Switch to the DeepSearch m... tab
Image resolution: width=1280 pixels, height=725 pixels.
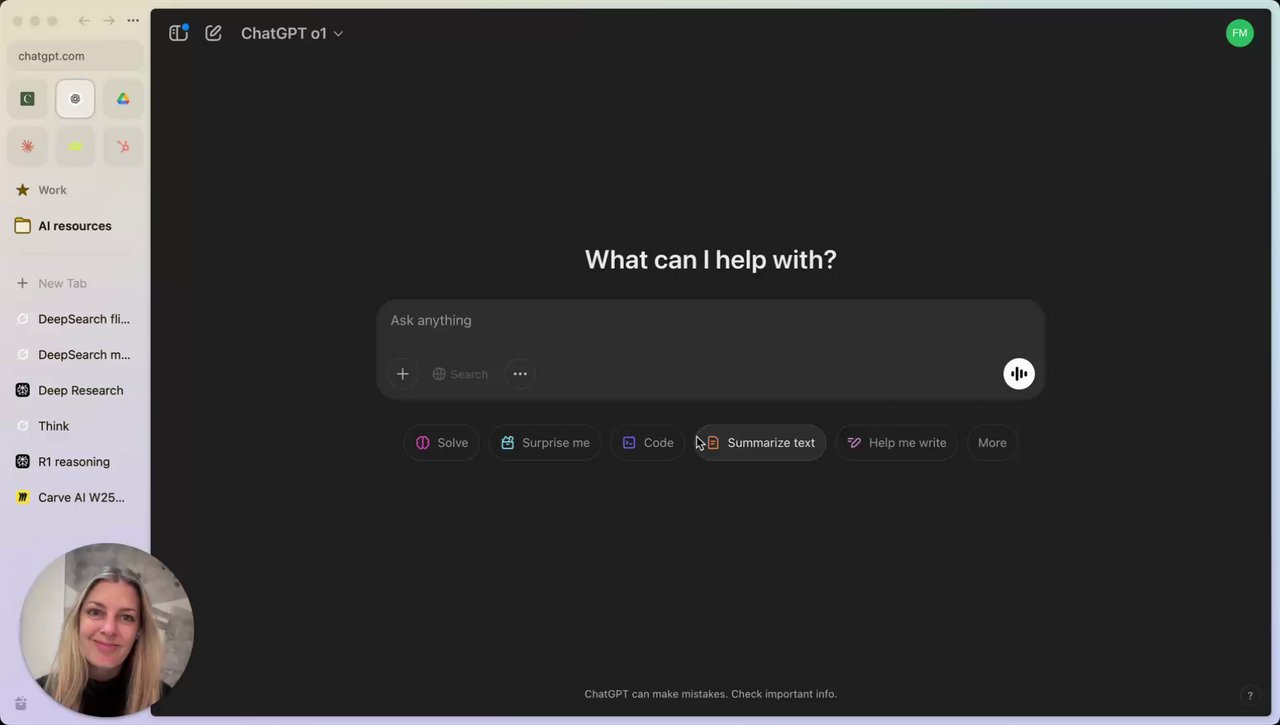pyautogui.click(x=75, y=355)
